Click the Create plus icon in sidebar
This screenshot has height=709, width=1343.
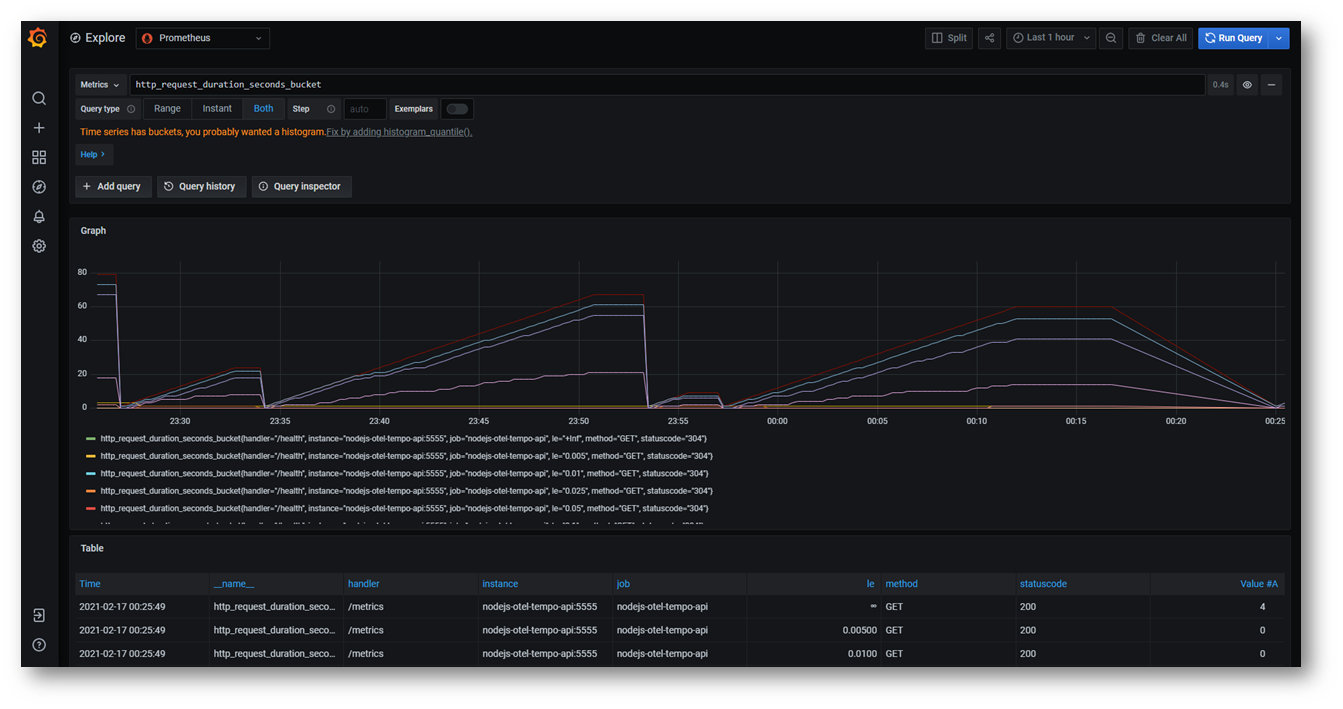point(39,128)
